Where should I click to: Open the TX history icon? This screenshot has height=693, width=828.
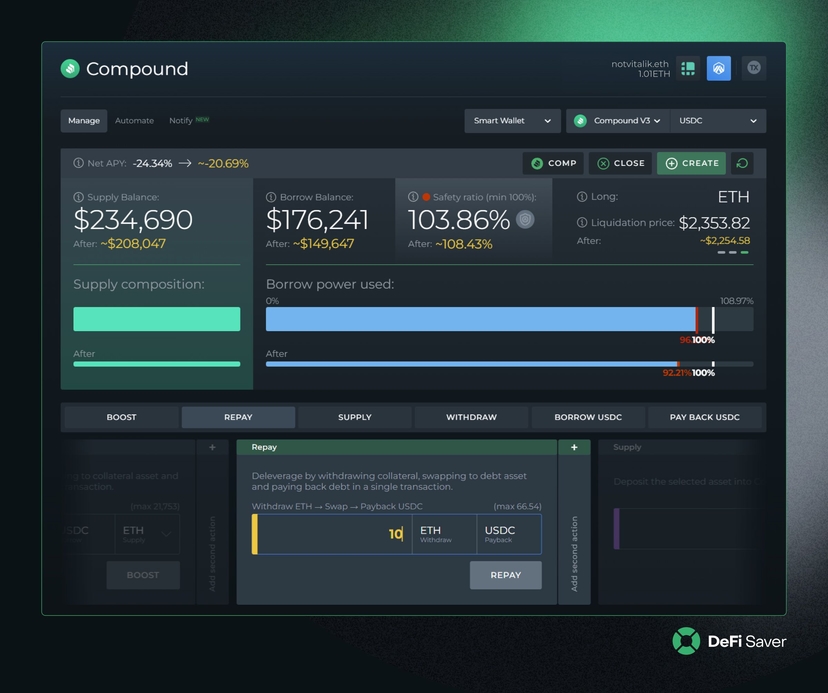(x=754, y=68)
